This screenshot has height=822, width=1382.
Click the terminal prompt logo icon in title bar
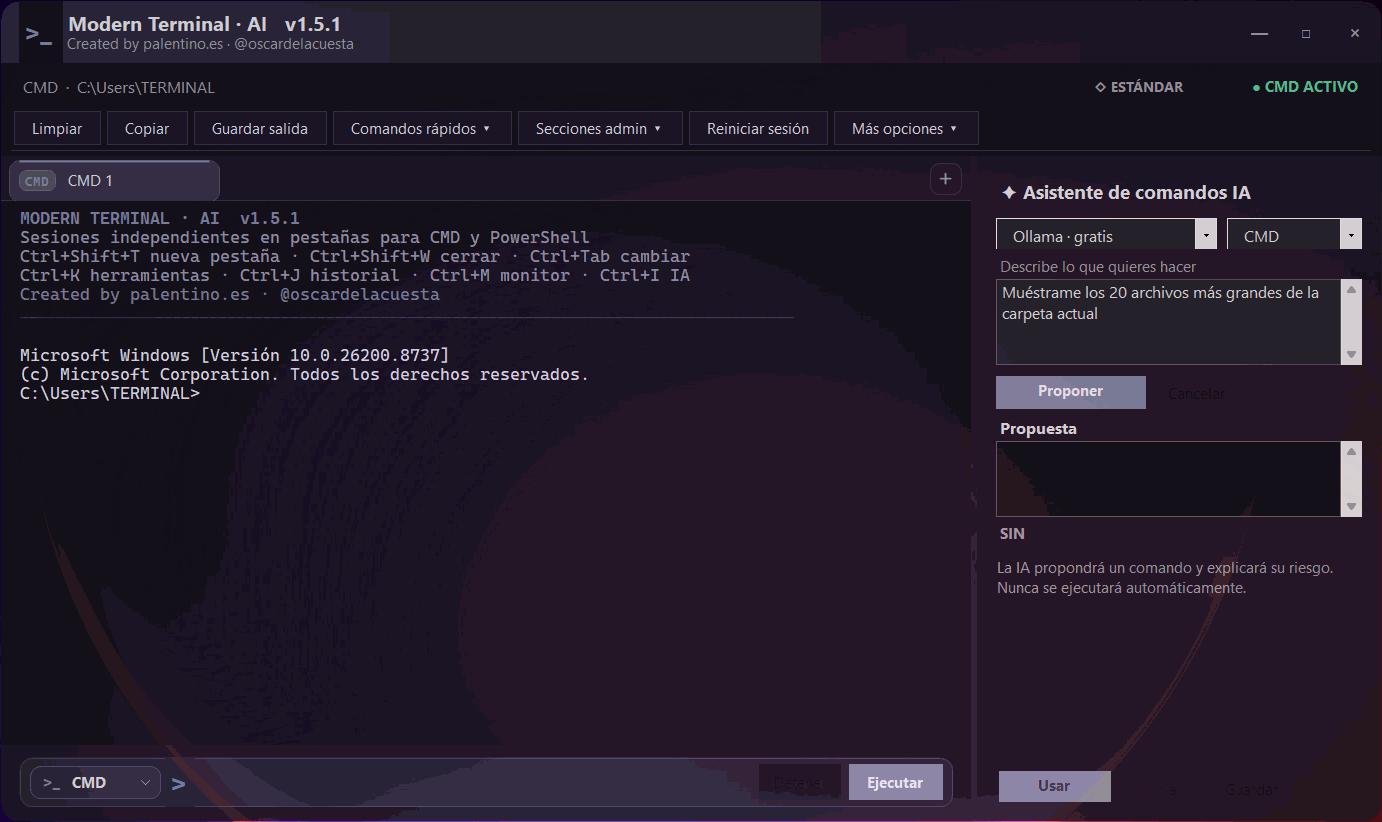pyautogui.click(x=39, y=34)
